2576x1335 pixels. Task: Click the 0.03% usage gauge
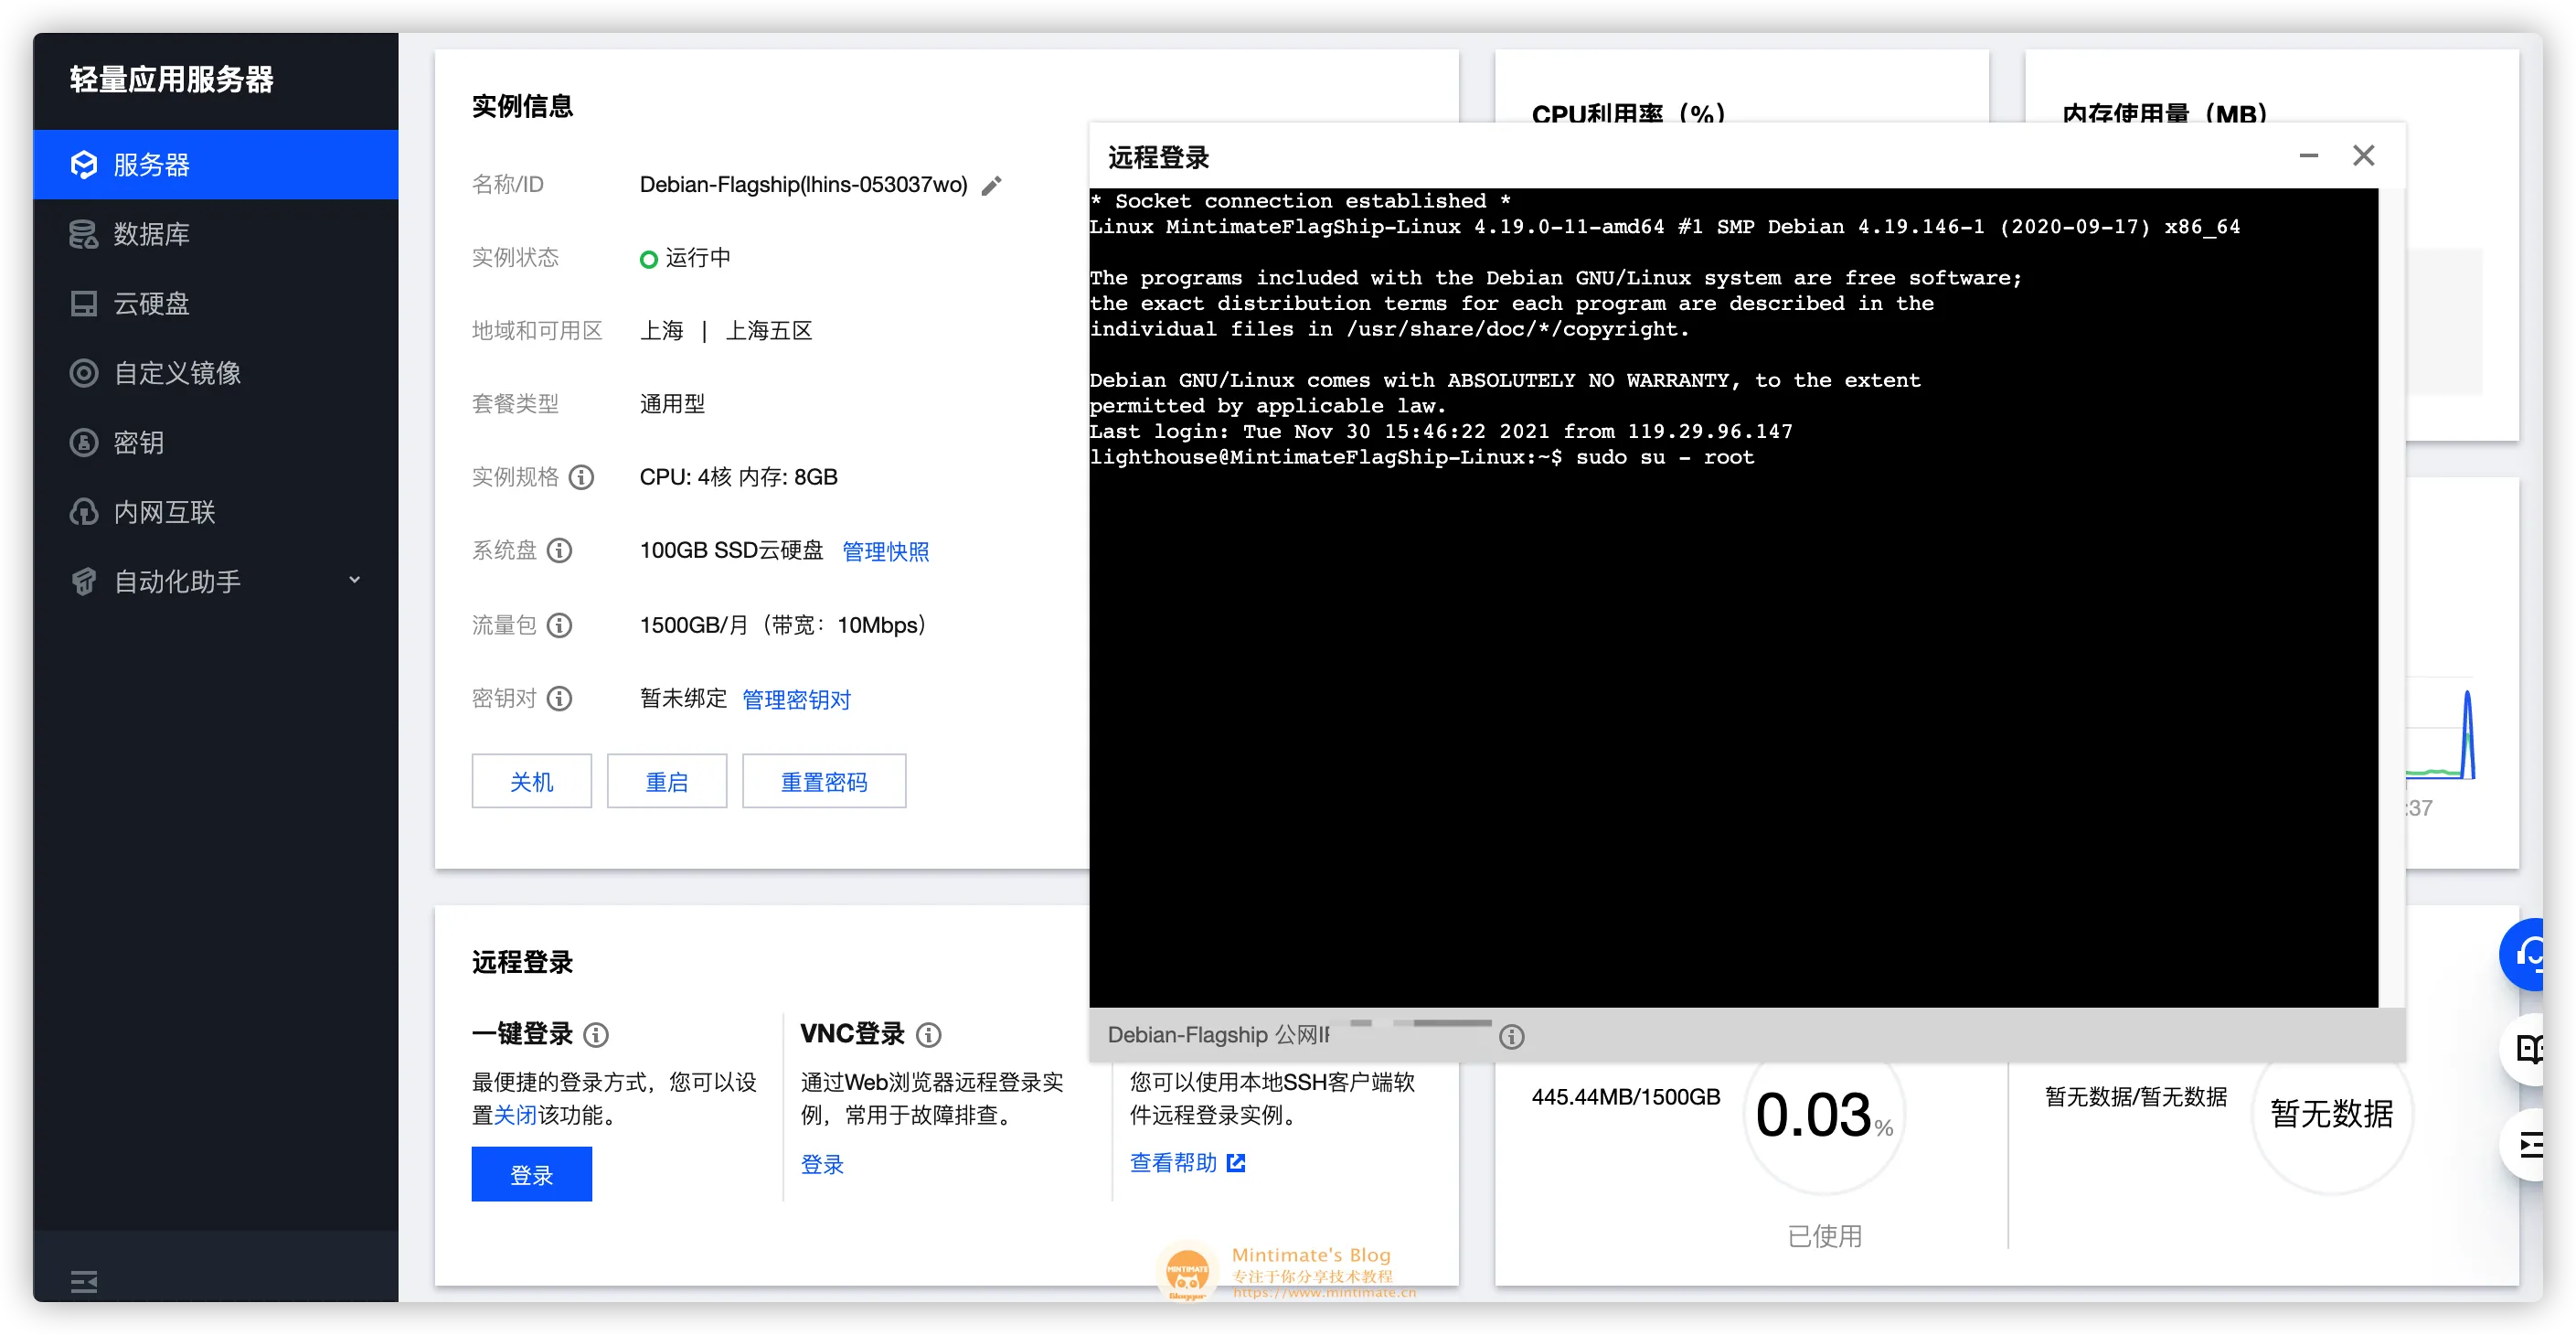(x=1824, y=1113)
